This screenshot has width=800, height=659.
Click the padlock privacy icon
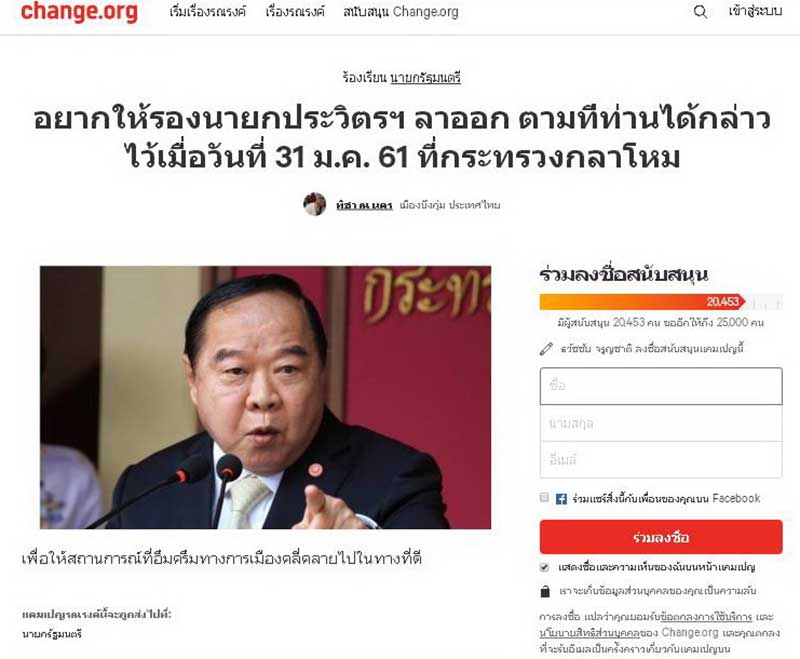545,591
